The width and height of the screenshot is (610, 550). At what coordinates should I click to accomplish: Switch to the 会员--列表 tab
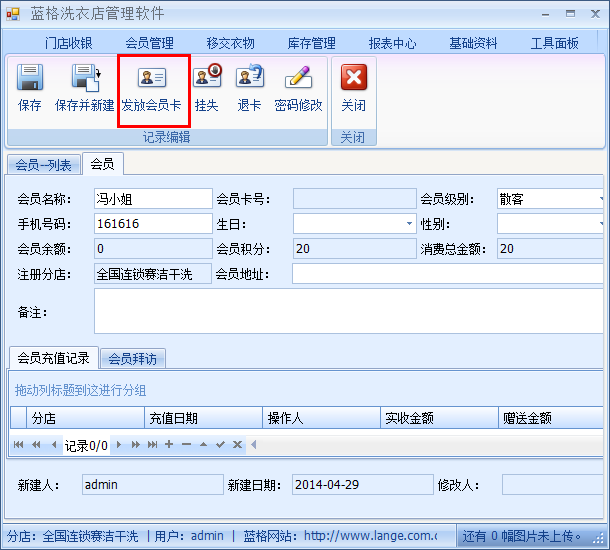coord(44,165)
